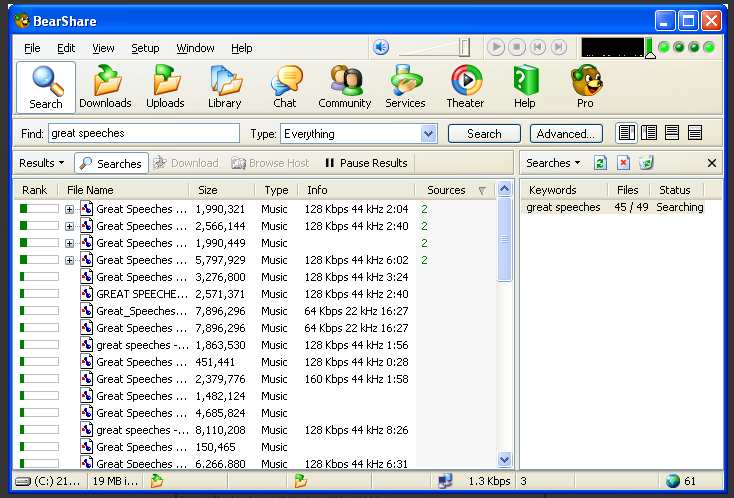Click the Info column header
This screenshot has width=734, height=498.
tap(357, 190)
